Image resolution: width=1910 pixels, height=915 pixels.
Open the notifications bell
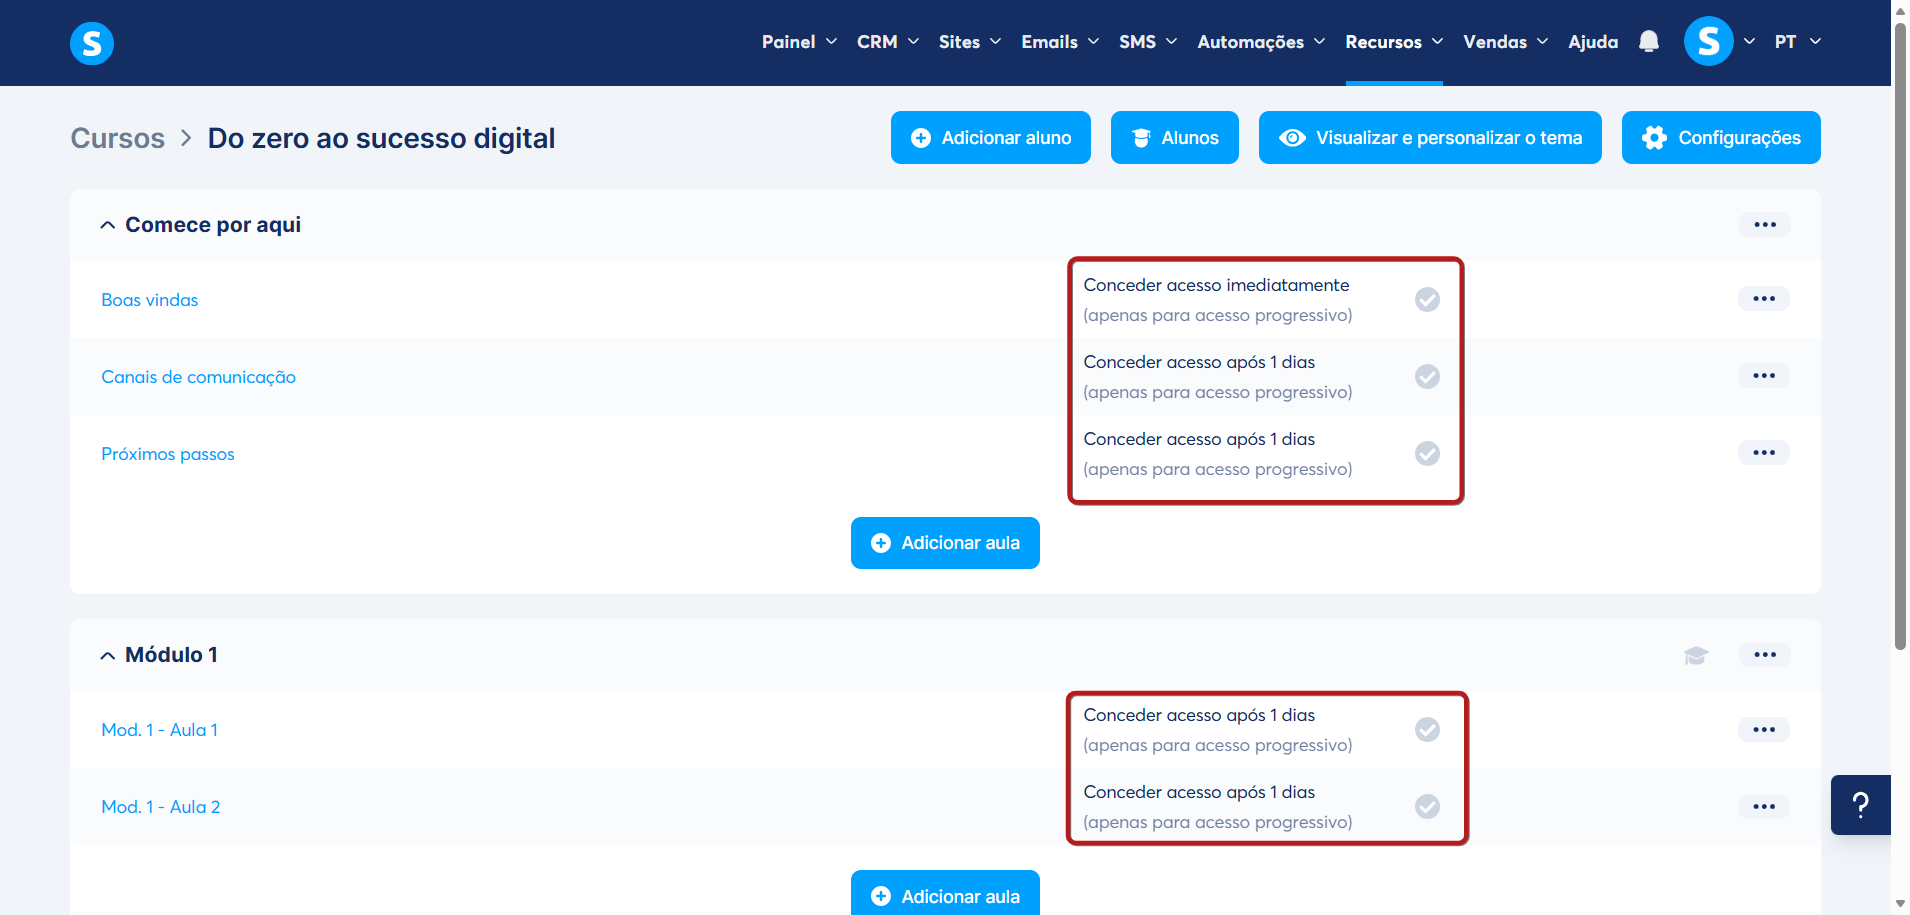1649,41
